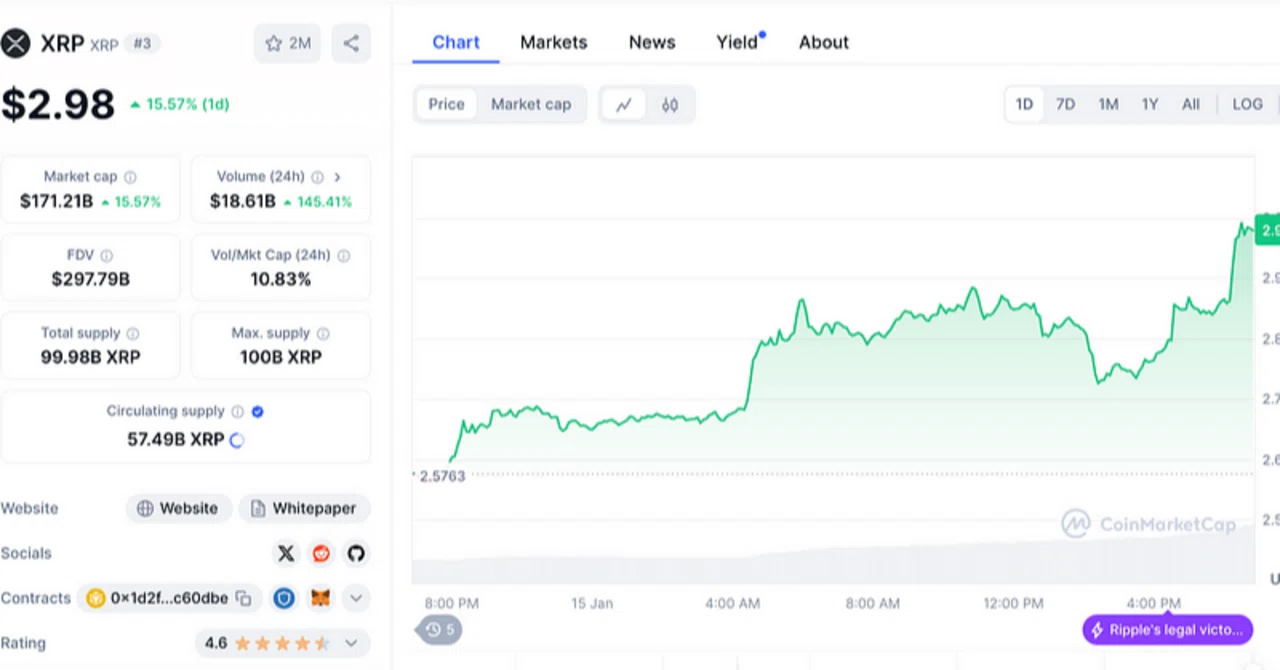The image size is (1280, 670).
Task: Expand more contracts chevron
Action: pos(356,598)
